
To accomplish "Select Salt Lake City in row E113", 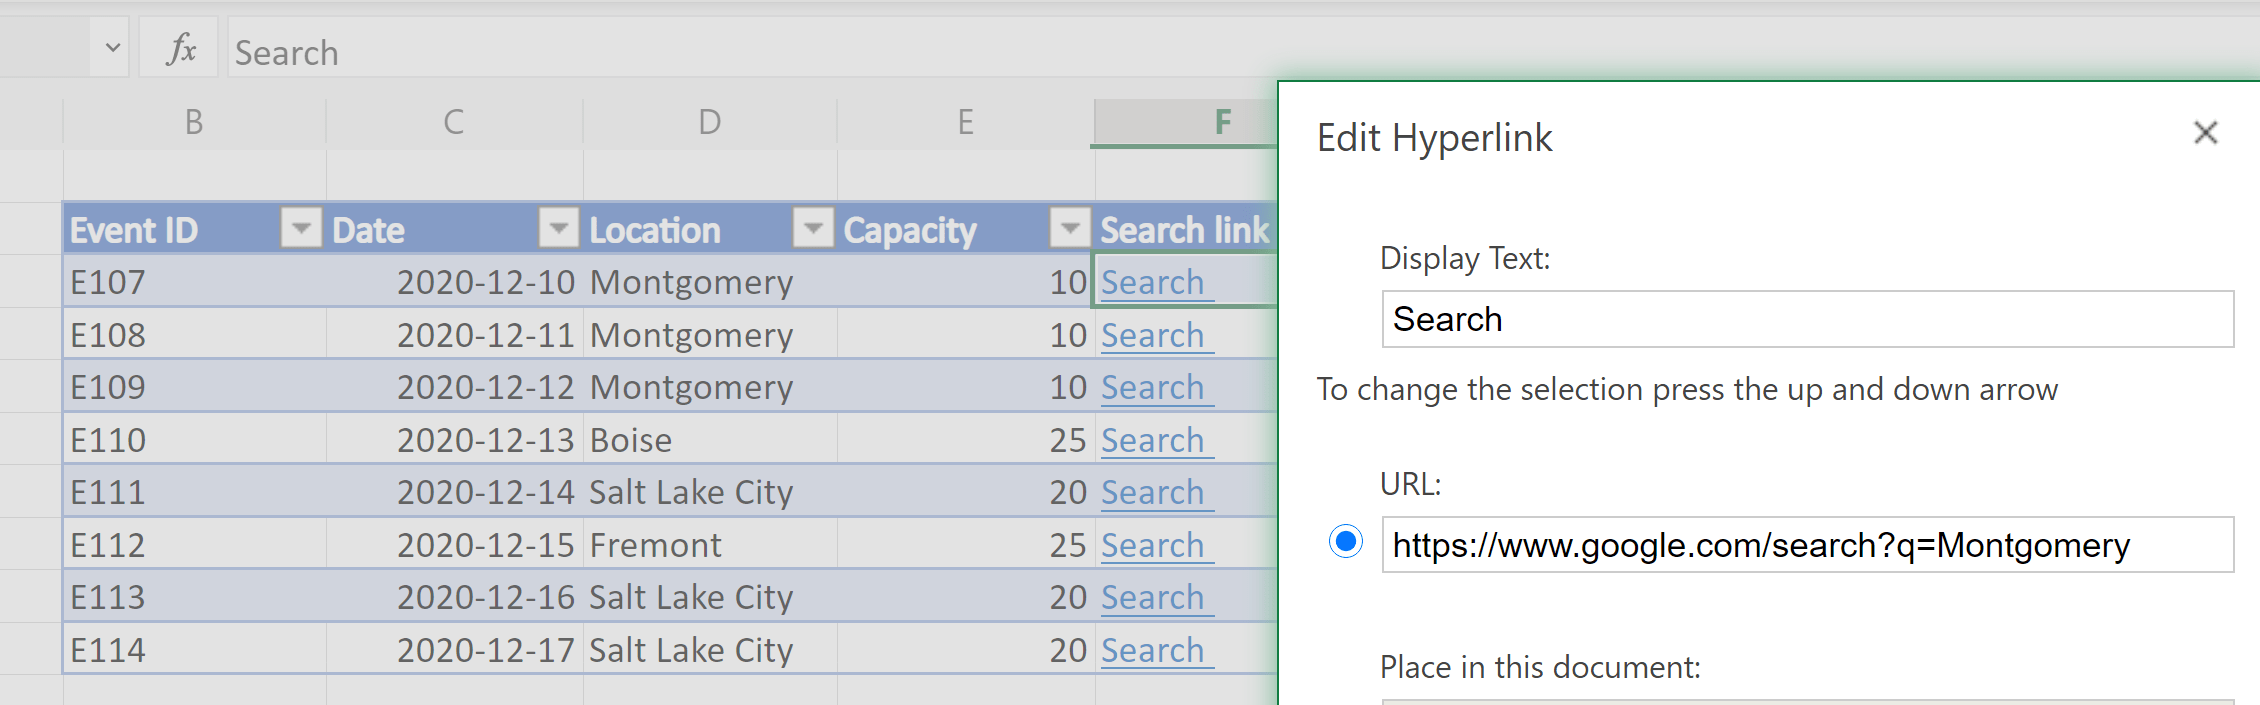I will tap(710, 597).
